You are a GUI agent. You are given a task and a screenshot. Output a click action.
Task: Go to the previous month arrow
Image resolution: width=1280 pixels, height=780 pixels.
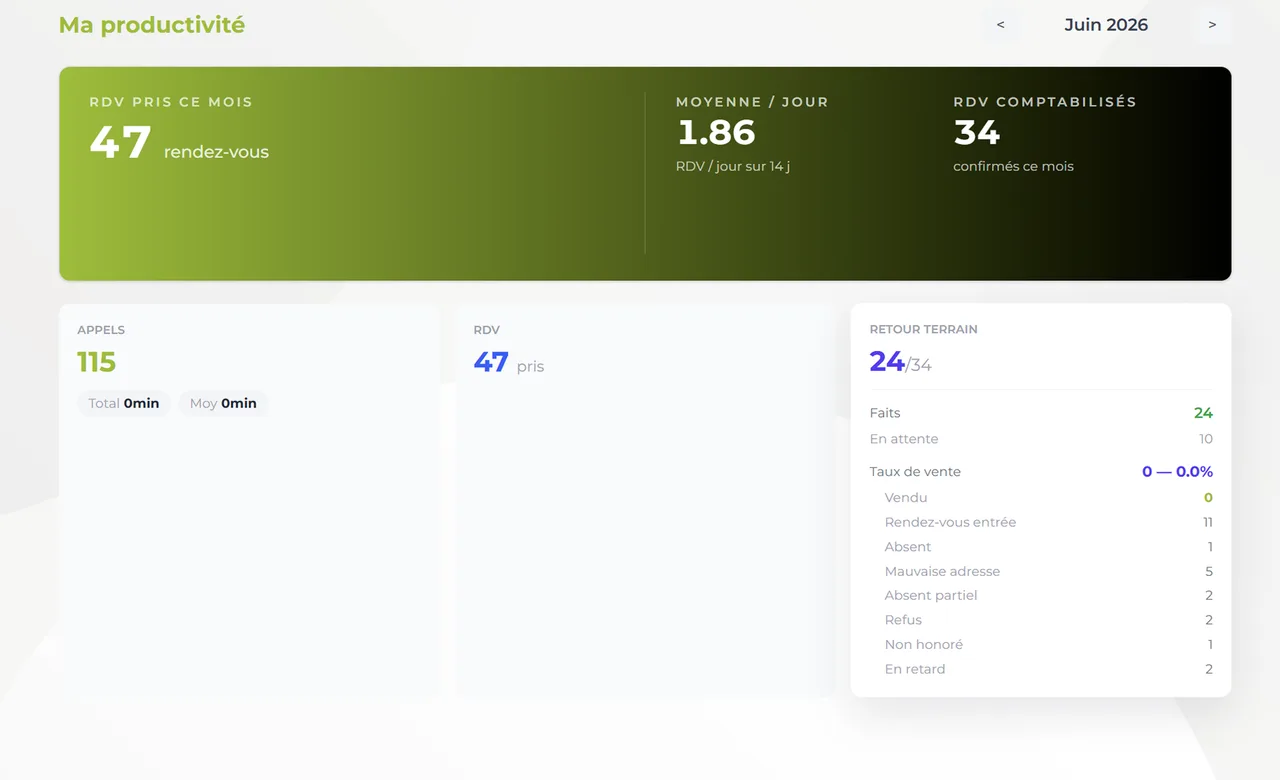[1001, 25]
